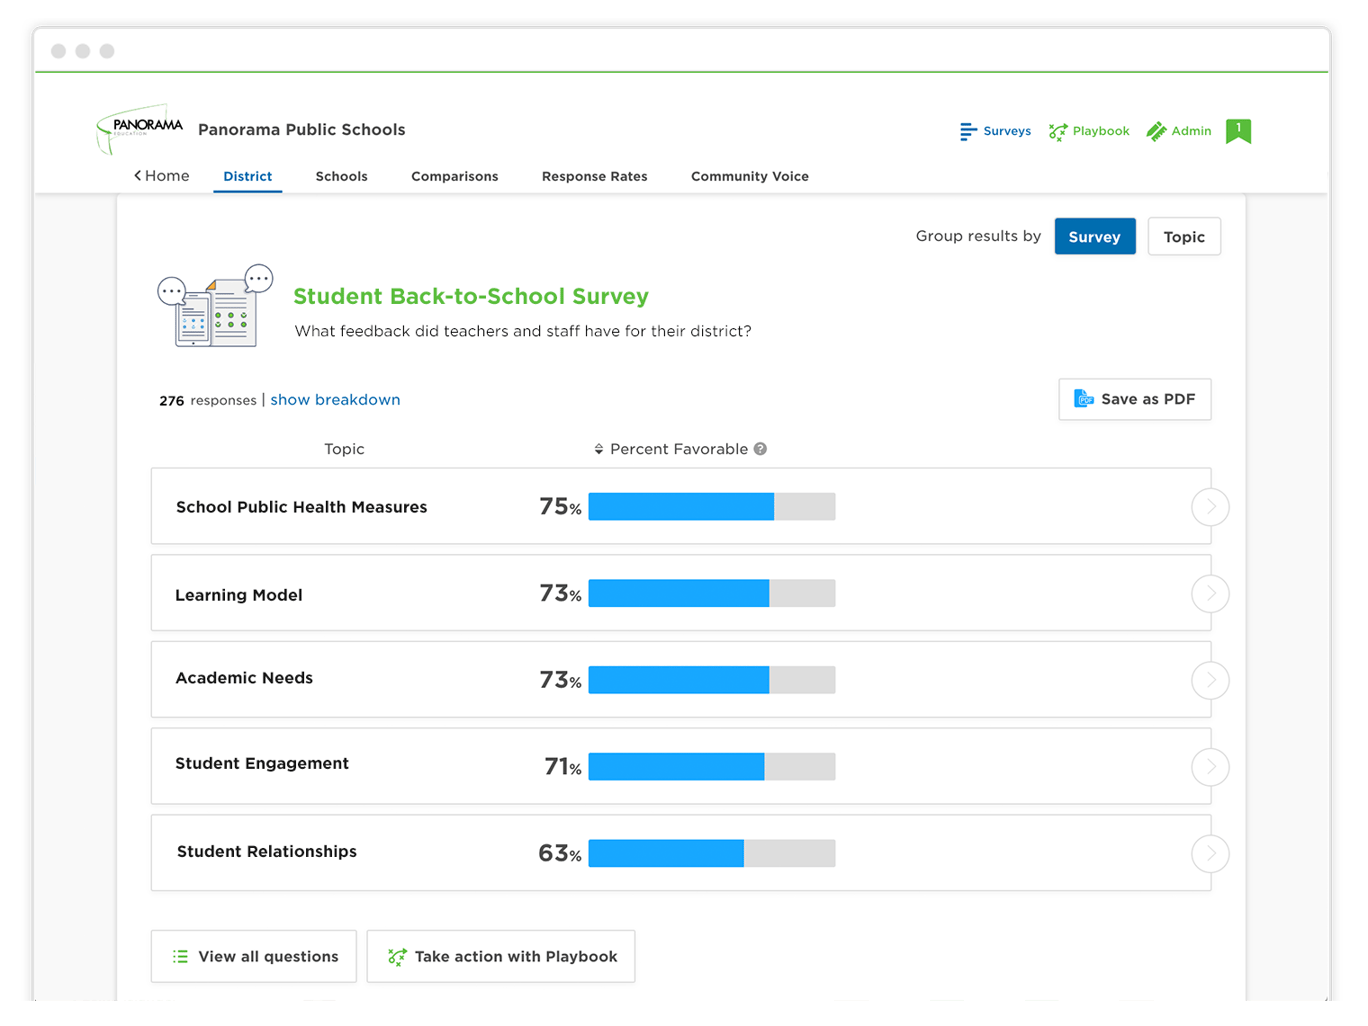Image resolution: width=1368 pixels, height=1026 pixels.
Task: Open the green notification flag showing 1
Action: coord(1238,131)
